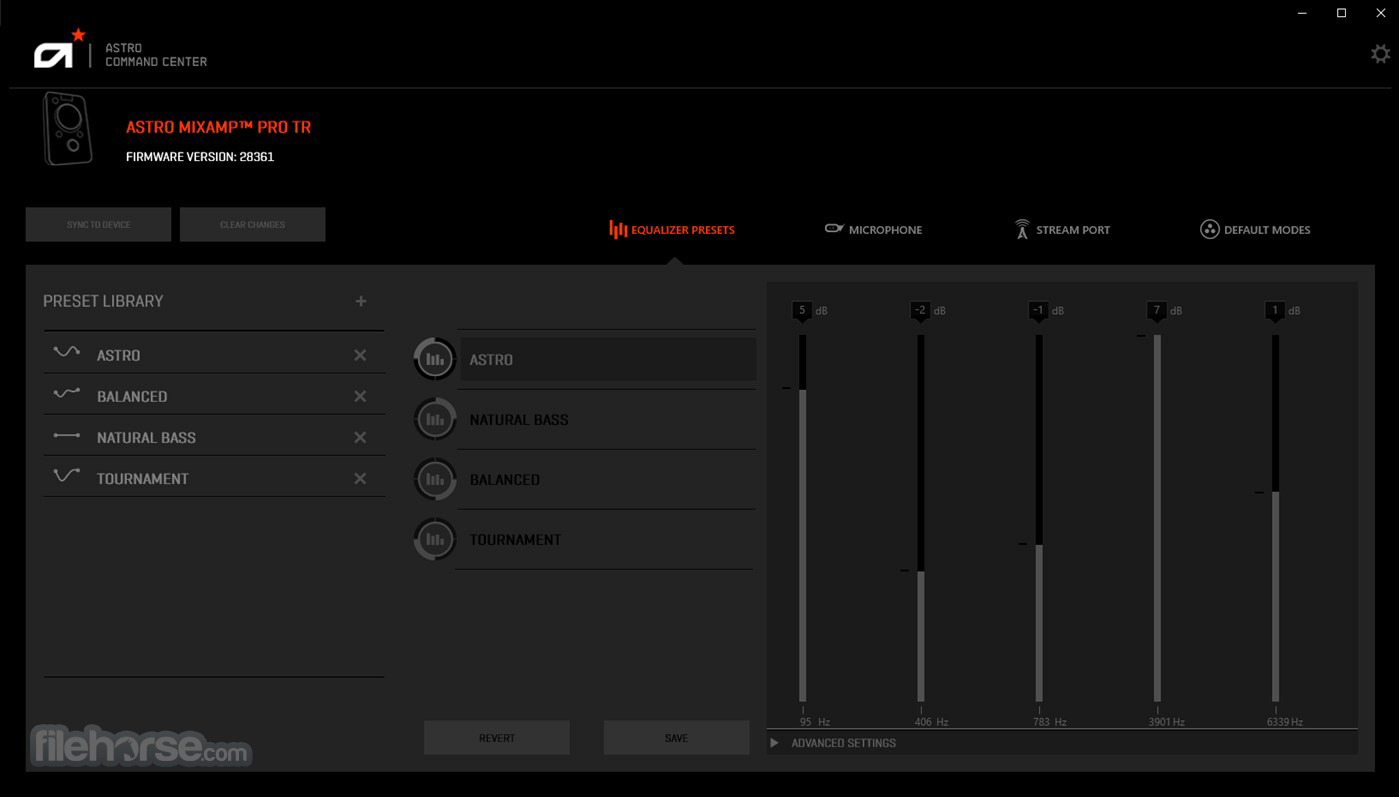Click the REVERT button

click(497, 738)
